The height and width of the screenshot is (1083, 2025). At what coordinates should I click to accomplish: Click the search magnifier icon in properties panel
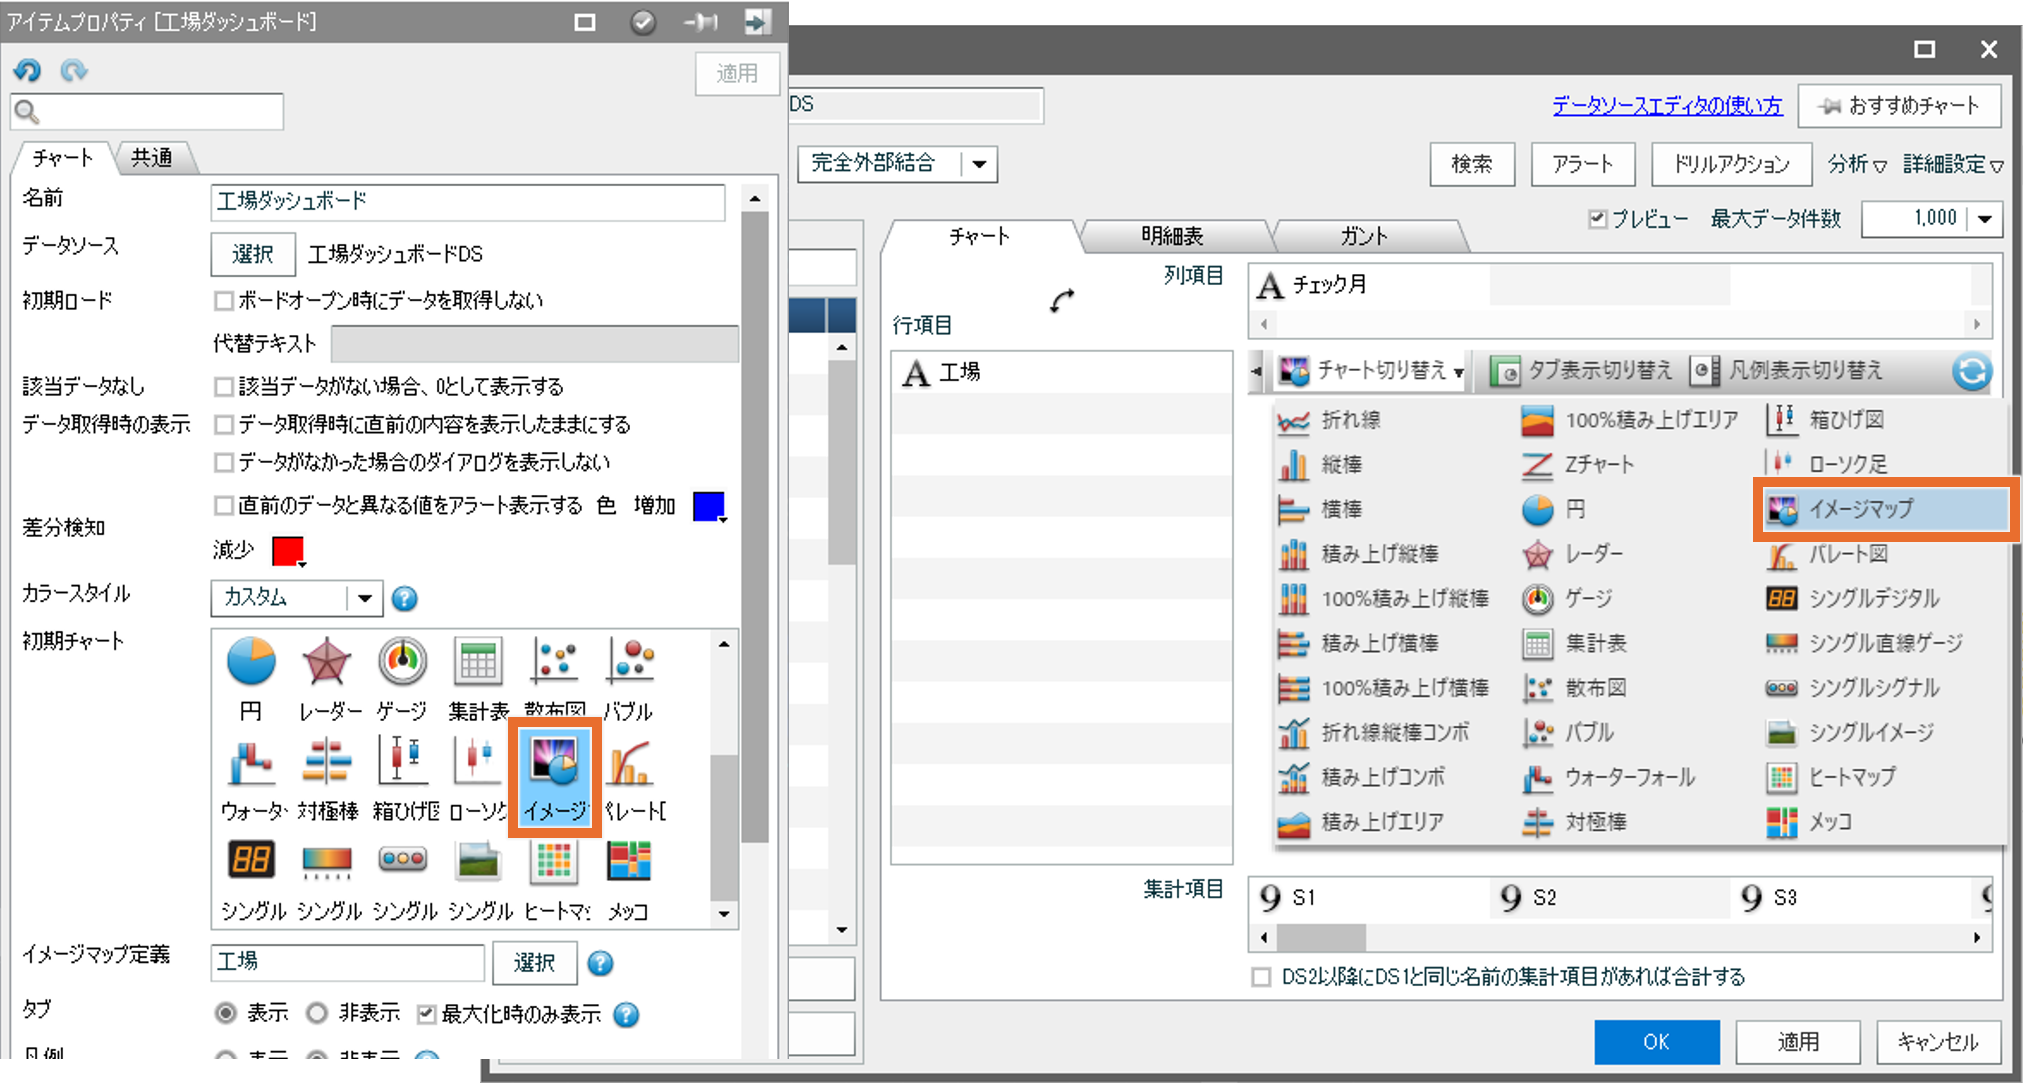(x=27, y=112)
